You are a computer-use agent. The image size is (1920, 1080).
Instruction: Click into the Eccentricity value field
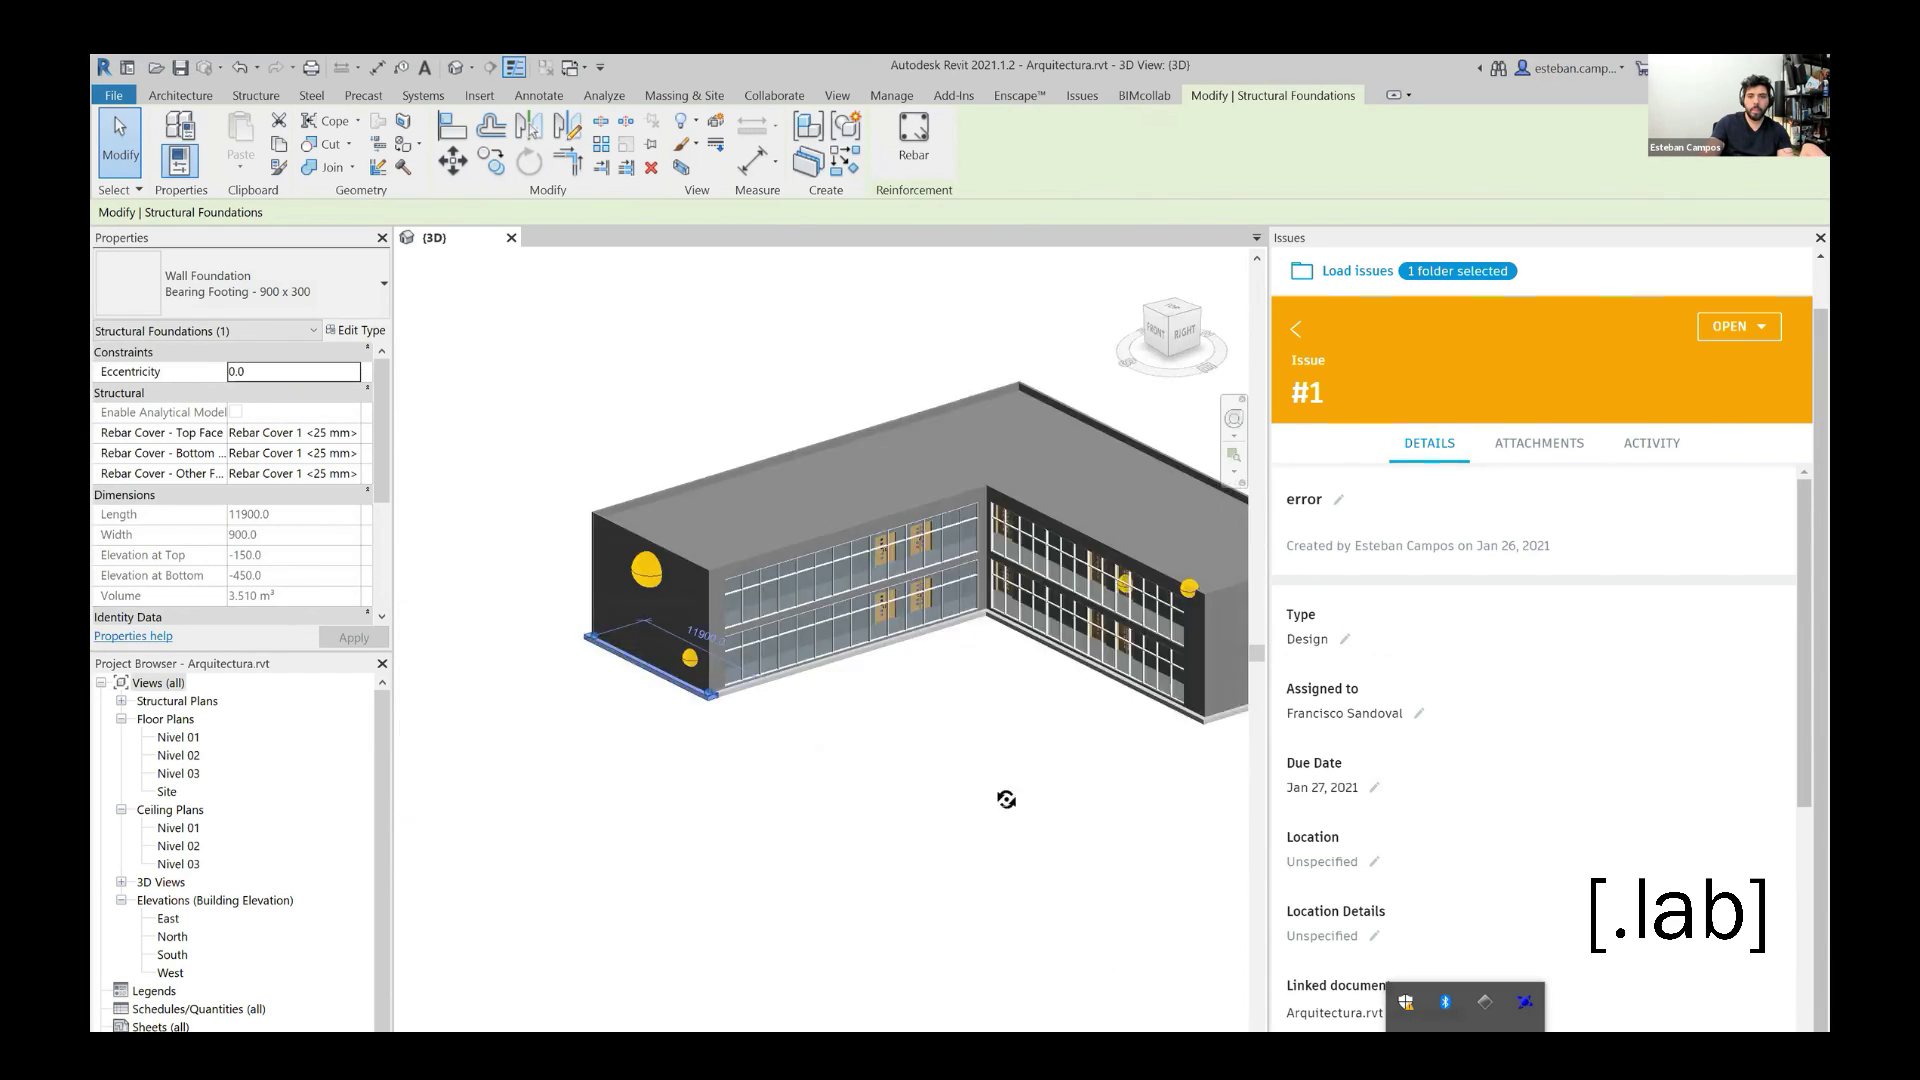click(293, 372)
